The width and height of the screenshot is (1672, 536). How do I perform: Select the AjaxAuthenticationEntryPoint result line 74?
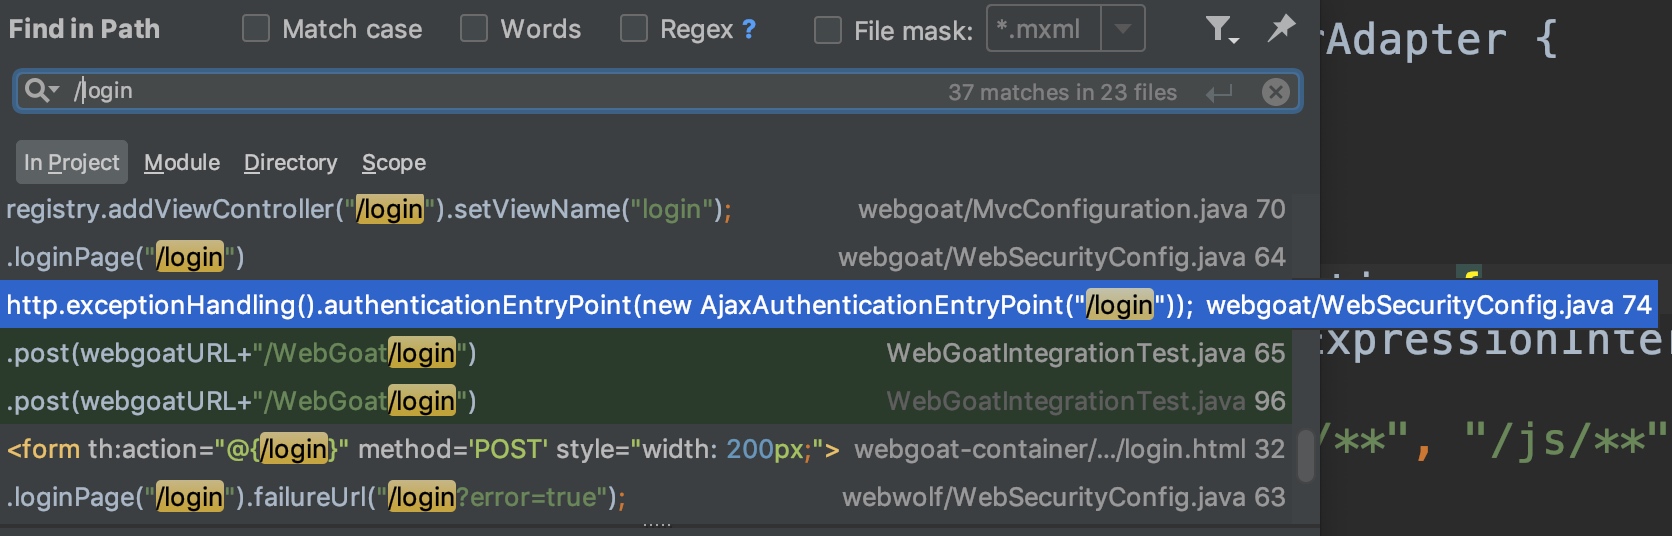pos(828,305)
